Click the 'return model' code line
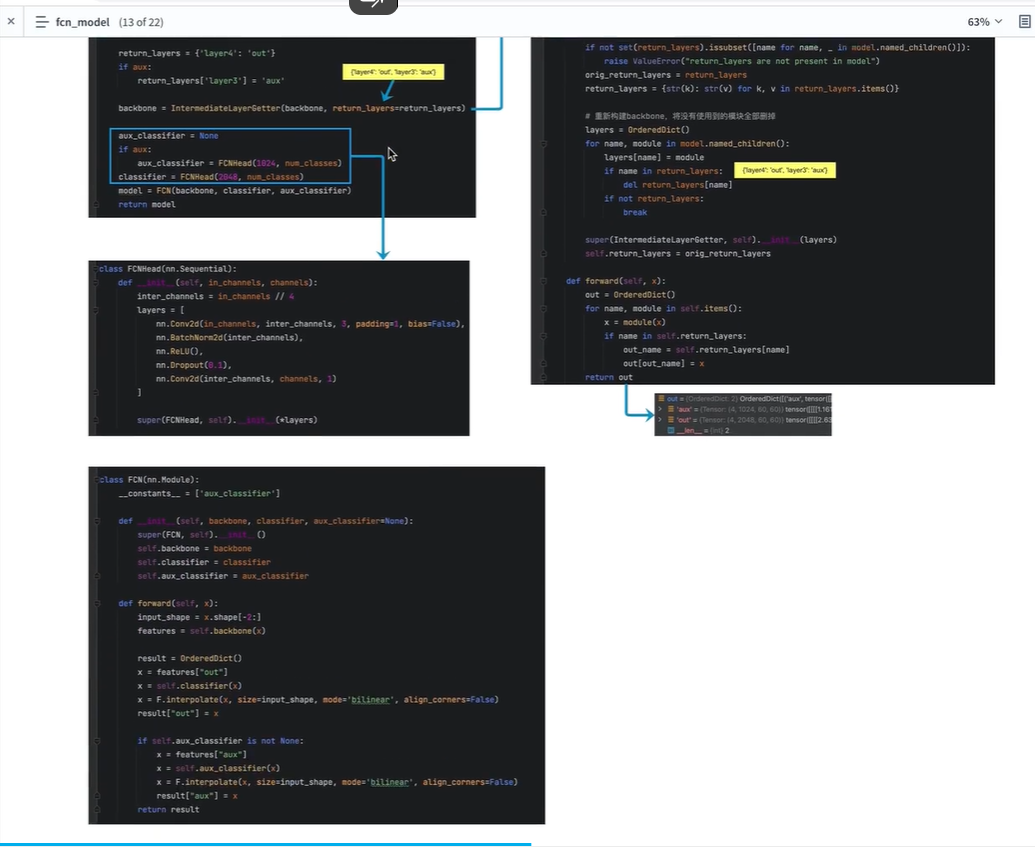Screen dimensions: 1035x847 (147, 205)
